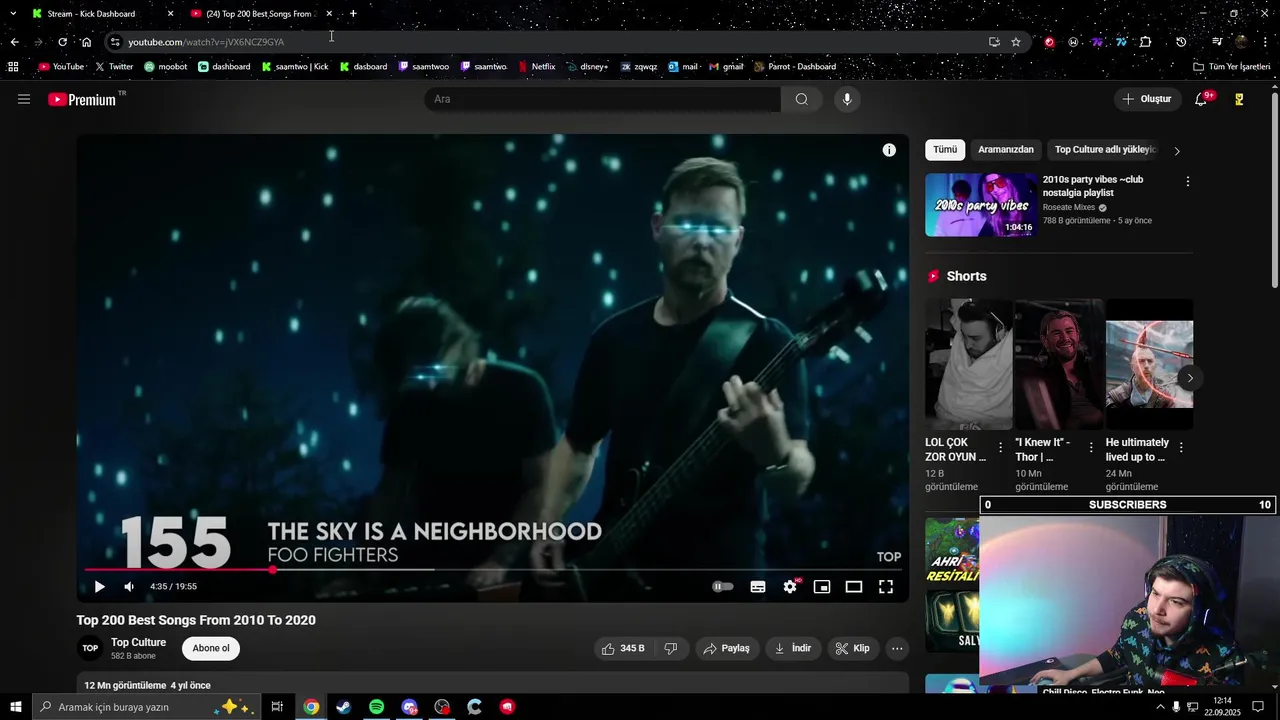Click the Oluştur create button
Viewport: 1280px width, 720px height.
[x=1146, y=99]
